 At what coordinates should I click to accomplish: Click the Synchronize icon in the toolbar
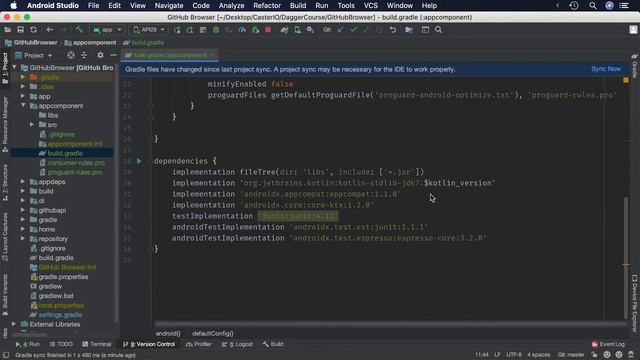[33, 30]
